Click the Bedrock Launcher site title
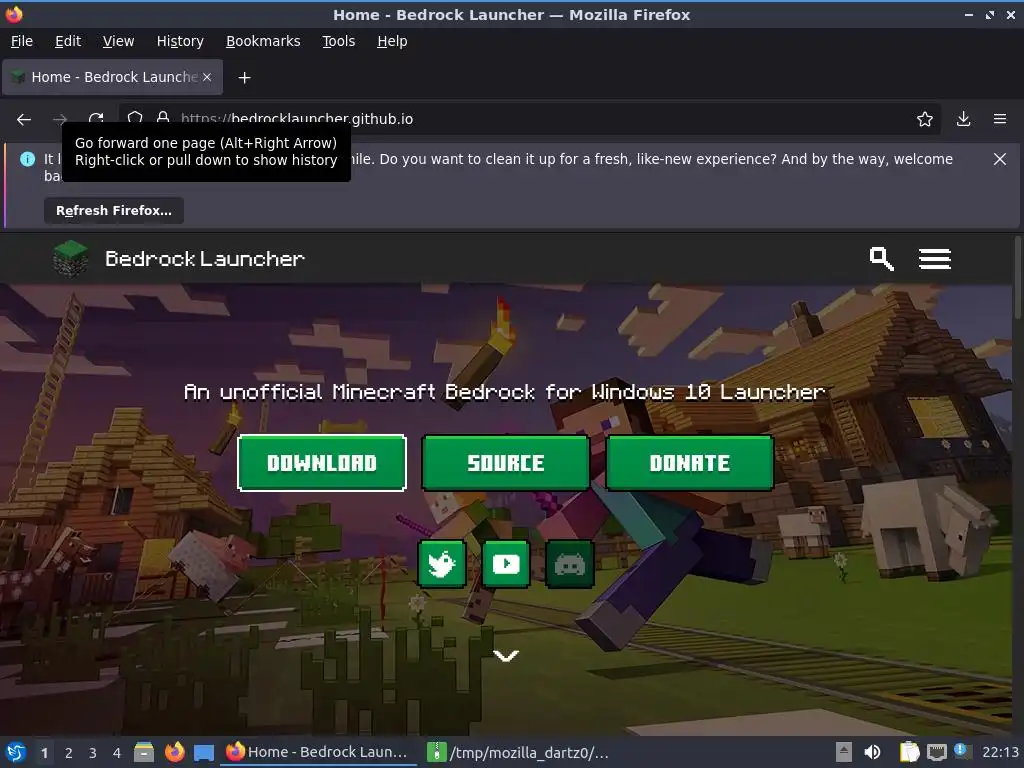 (205, 259)
